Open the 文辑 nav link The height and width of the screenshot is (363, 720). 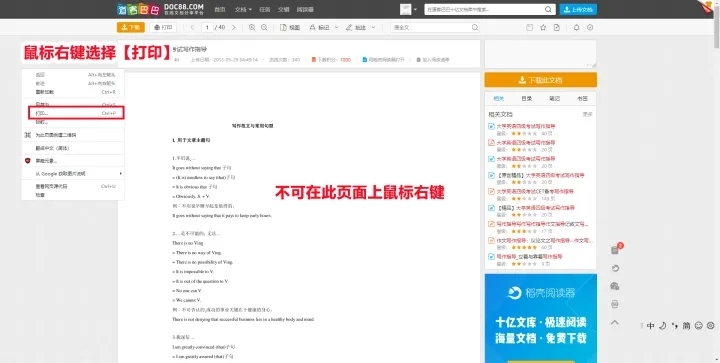point(284,9)
